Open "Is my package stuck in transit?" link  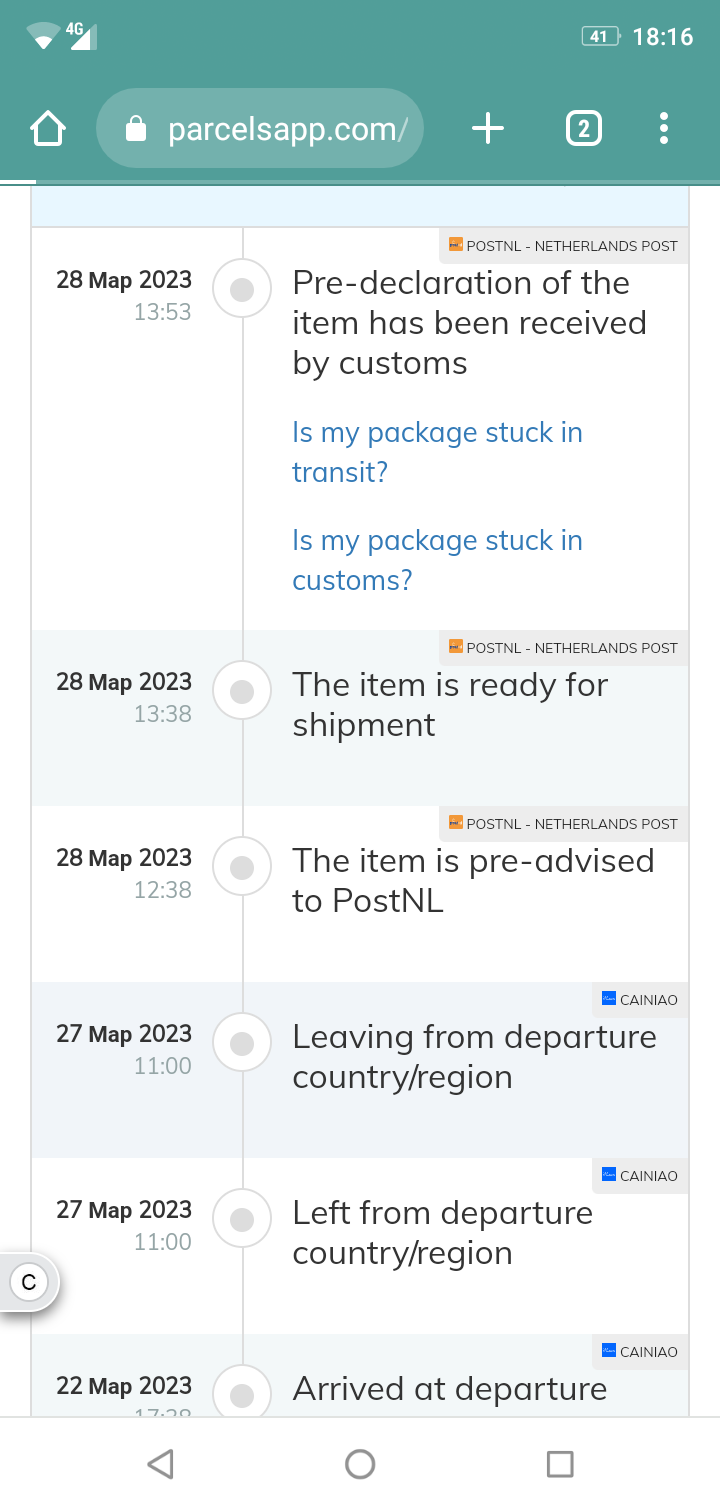[x=437, y=452]
